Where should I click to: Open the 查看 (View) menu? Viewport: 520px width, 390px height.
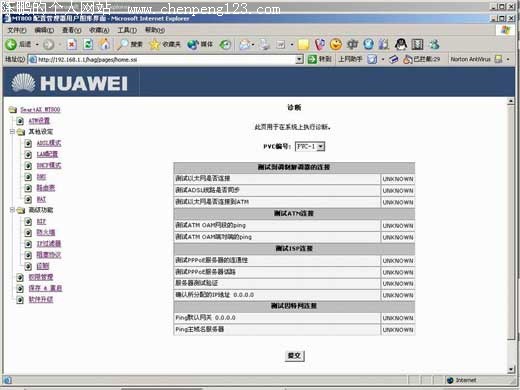point(71,30)
